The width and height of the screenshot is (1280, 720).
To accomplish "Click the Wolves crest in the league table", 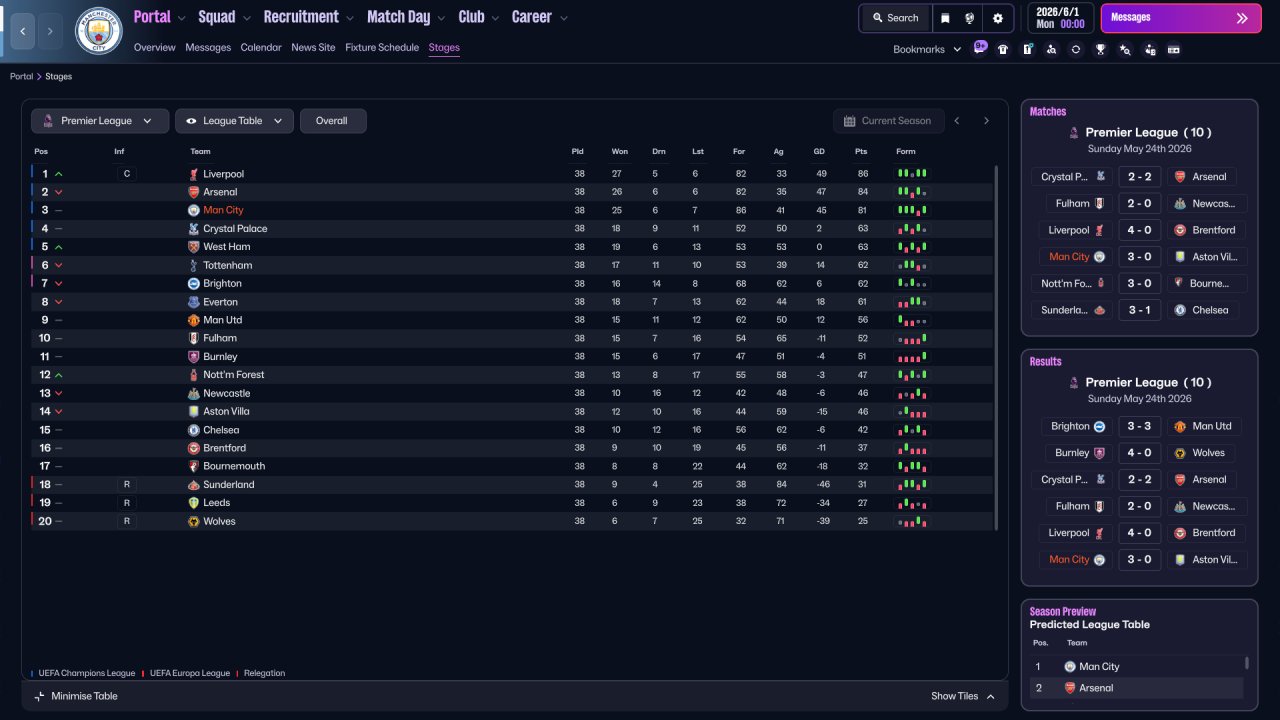I will tap(194, 521).
